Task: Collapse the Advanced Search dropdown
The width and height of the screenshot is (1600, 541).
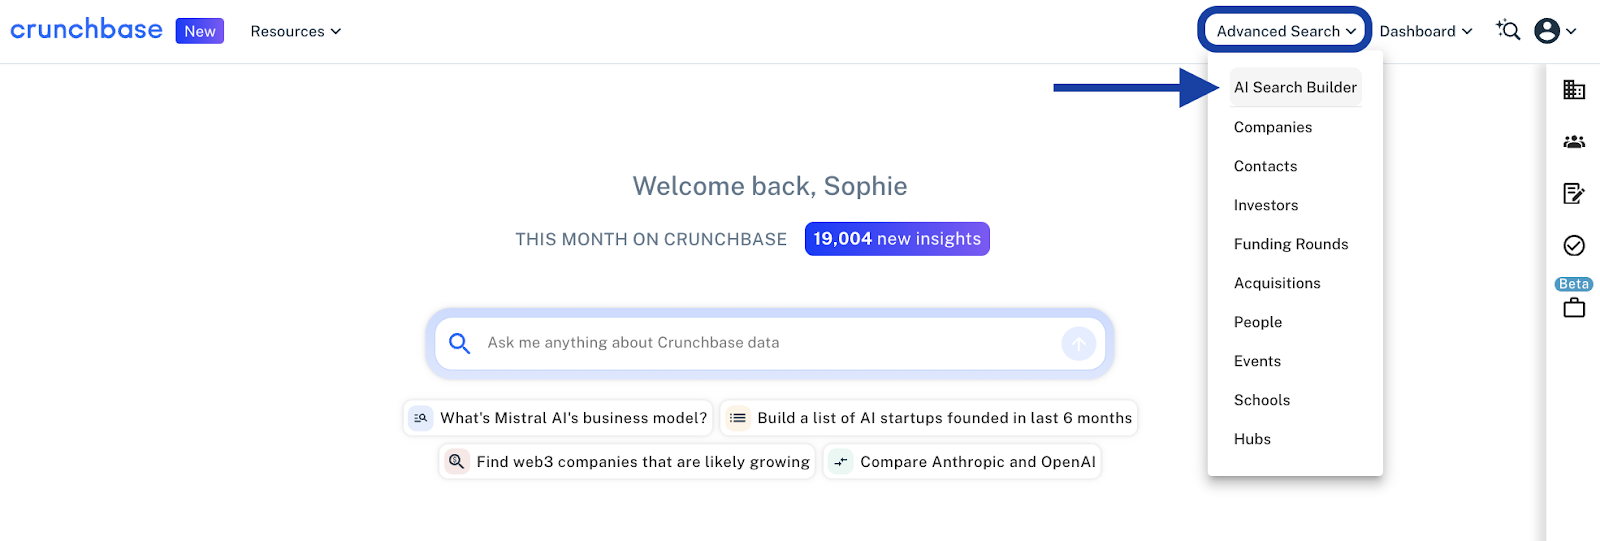Action: [x=1285, y=31]
